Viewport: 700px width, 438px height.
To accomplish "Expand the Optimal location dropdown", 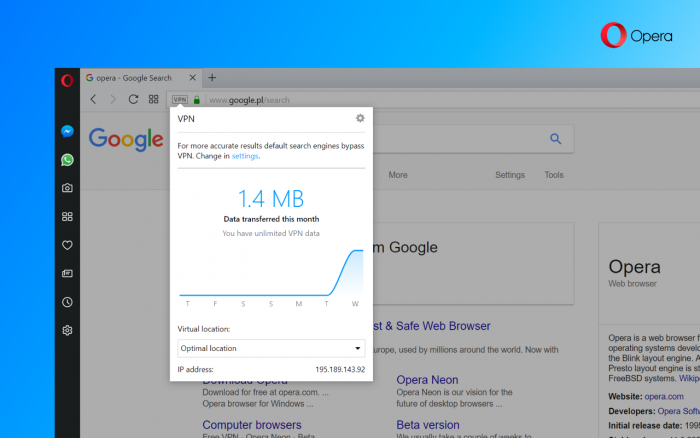I will [x=271, y=348].
